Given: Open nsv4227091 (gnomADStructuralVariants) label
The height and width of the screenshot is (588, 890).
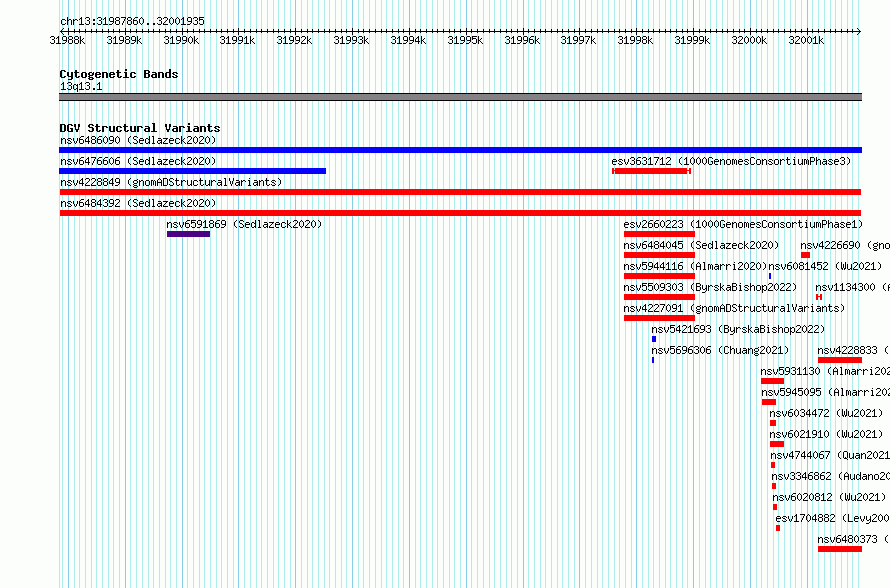Looking at the screenshot, I should coord(734,308).
